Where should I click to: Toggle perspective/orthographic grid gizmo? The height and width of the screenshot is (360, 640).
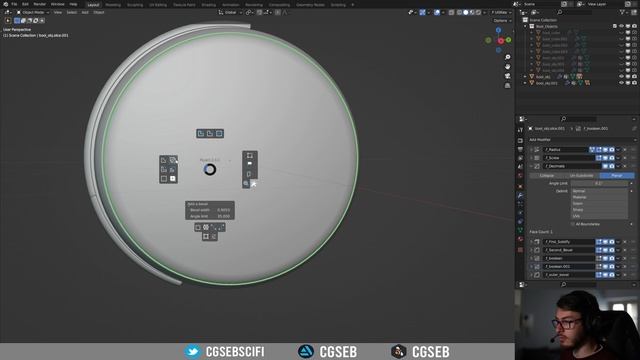pyautogui.click(x=507, y=85)
